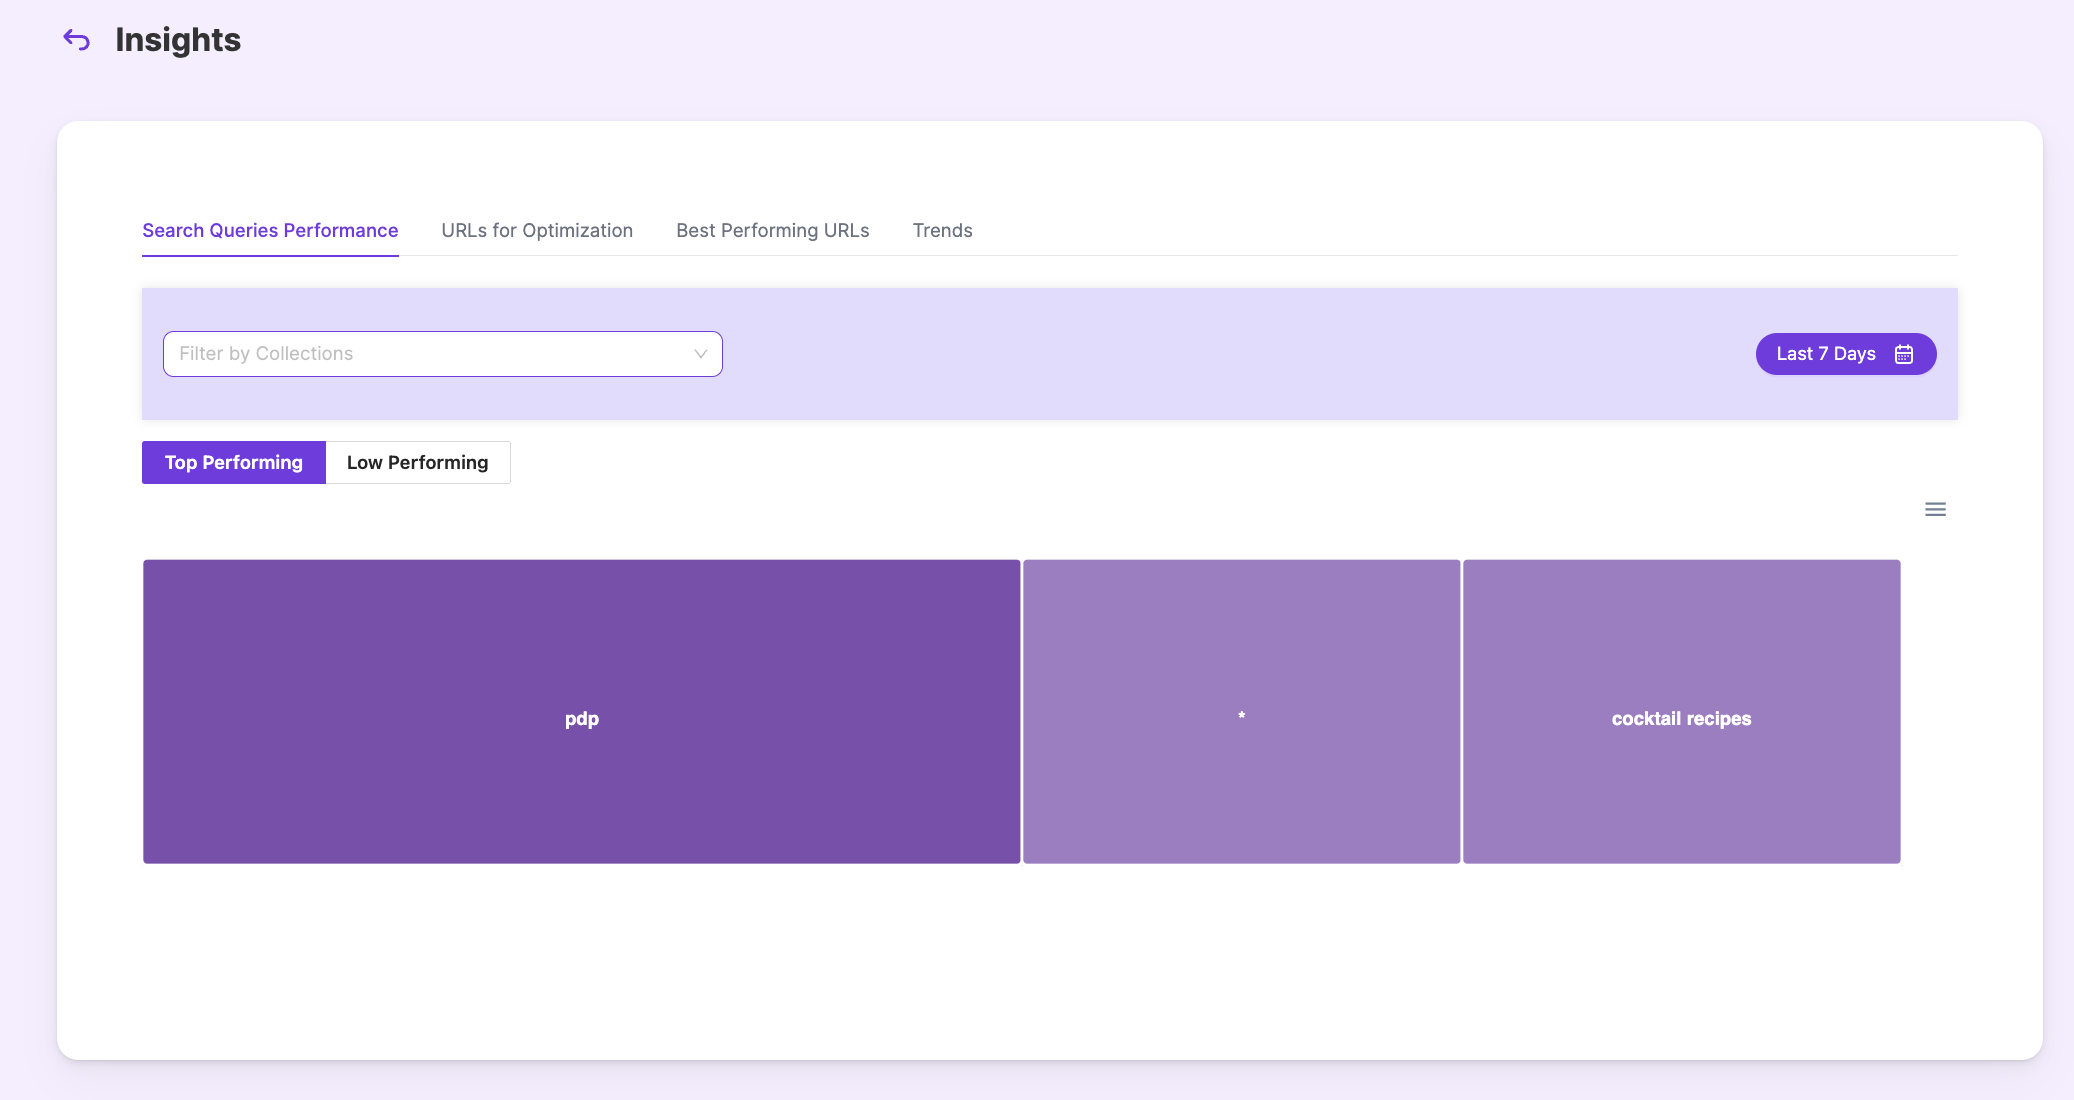
Task: Switch to the Trends tab
Action: click(942, 231)
